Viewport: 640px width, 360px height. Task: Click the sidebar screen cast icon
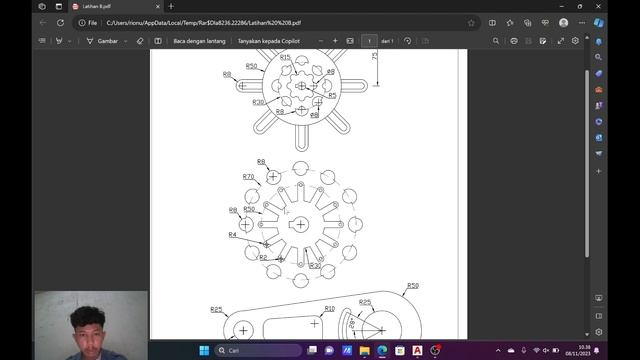(598, 298)
